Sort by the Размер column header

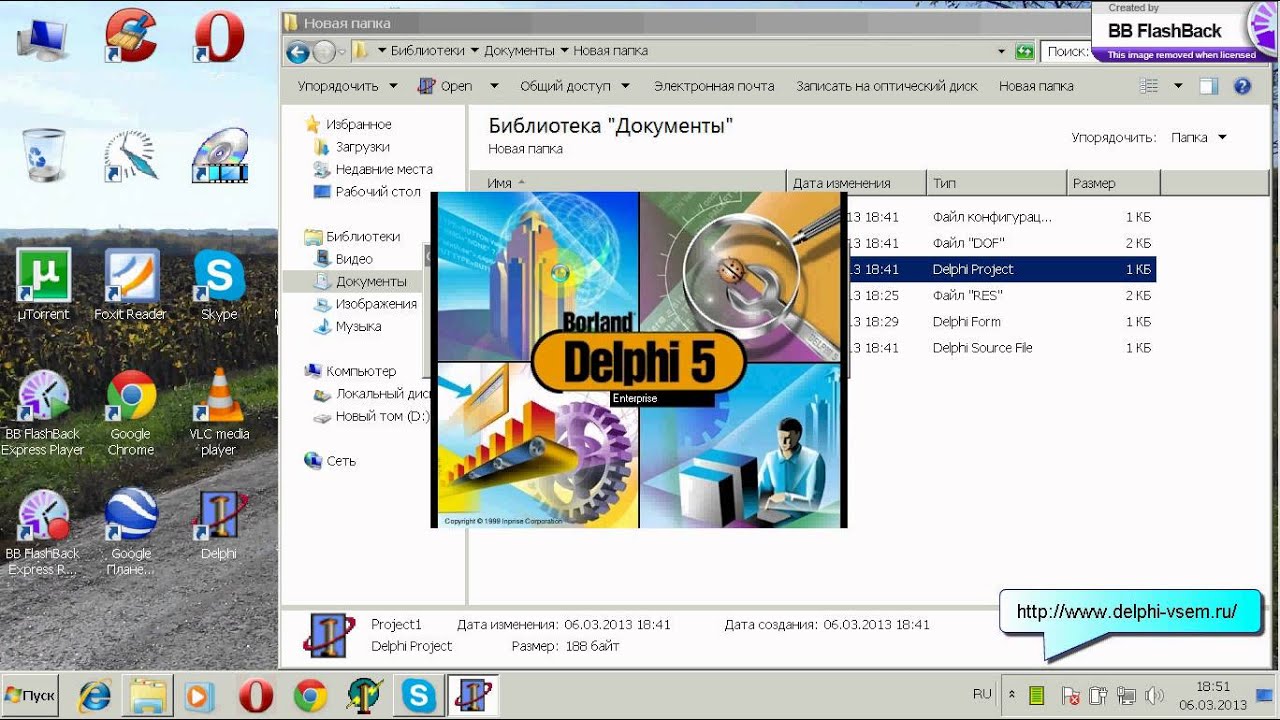1114,183
